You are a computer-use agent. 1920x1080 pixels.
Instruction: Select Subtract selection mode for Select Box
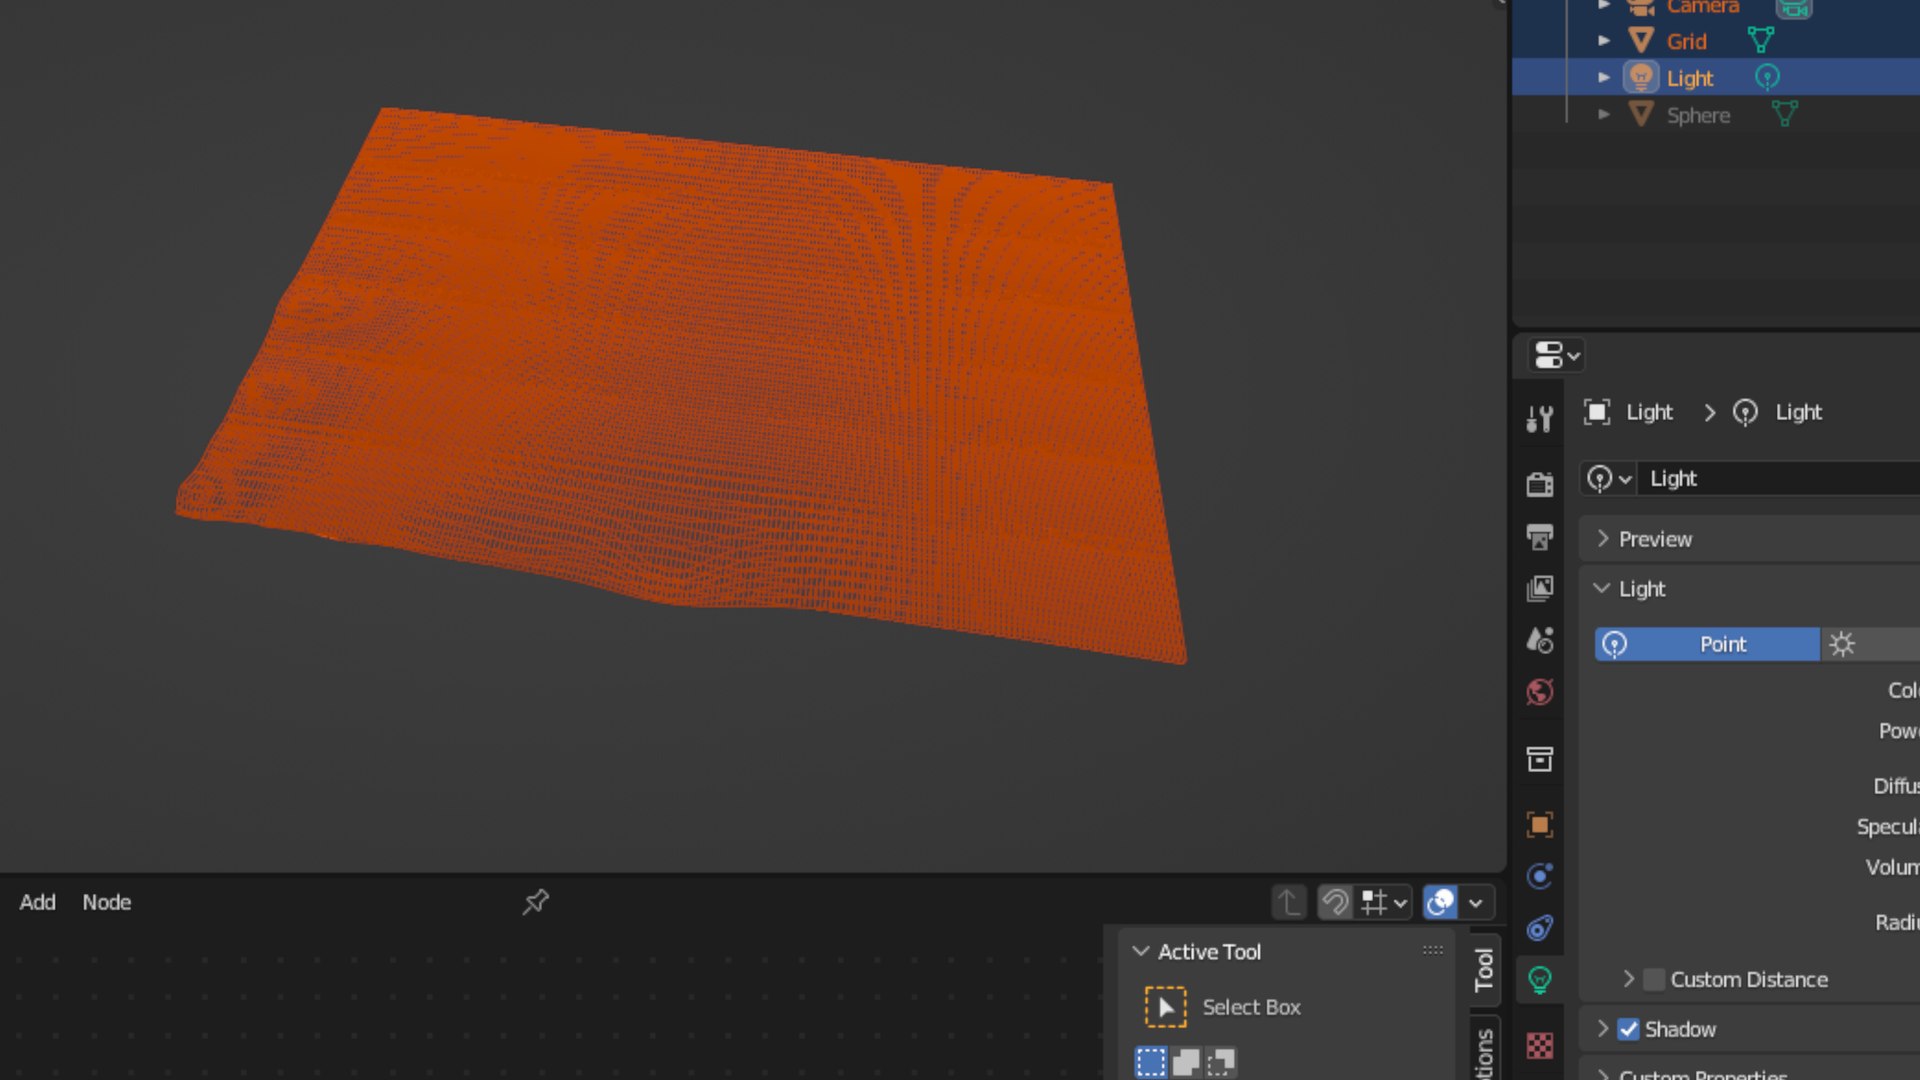[x=1221, y=1062]
